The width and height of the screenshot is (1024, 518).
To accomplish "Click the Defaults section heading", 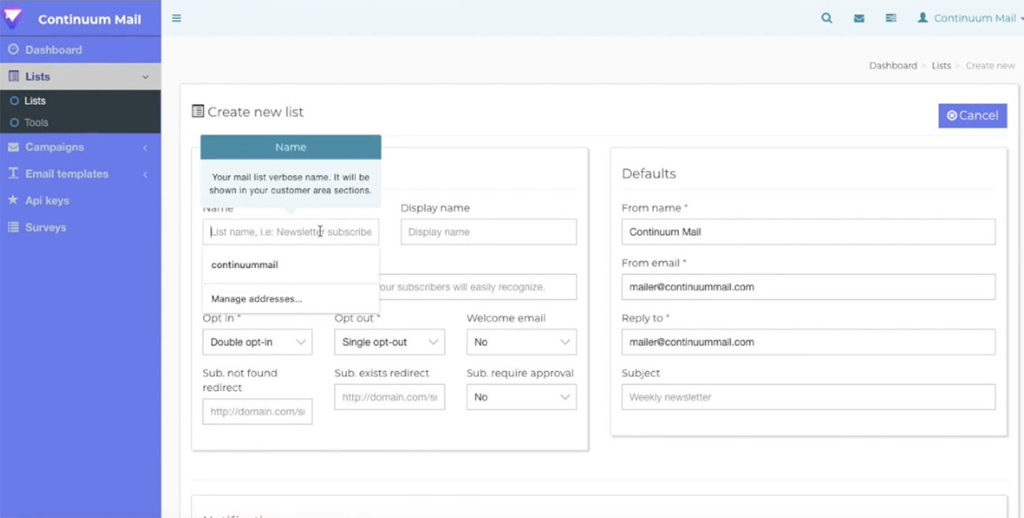I will [648, 174].
